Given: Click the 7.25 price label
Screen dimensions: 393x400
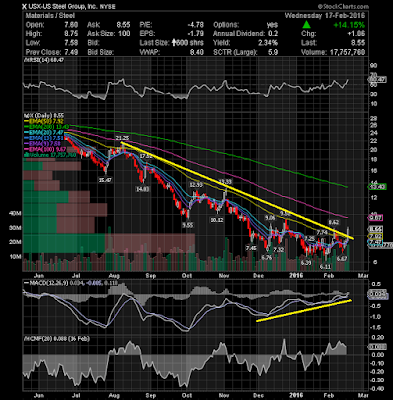Looking at the screenshot, I should [309, 239].
